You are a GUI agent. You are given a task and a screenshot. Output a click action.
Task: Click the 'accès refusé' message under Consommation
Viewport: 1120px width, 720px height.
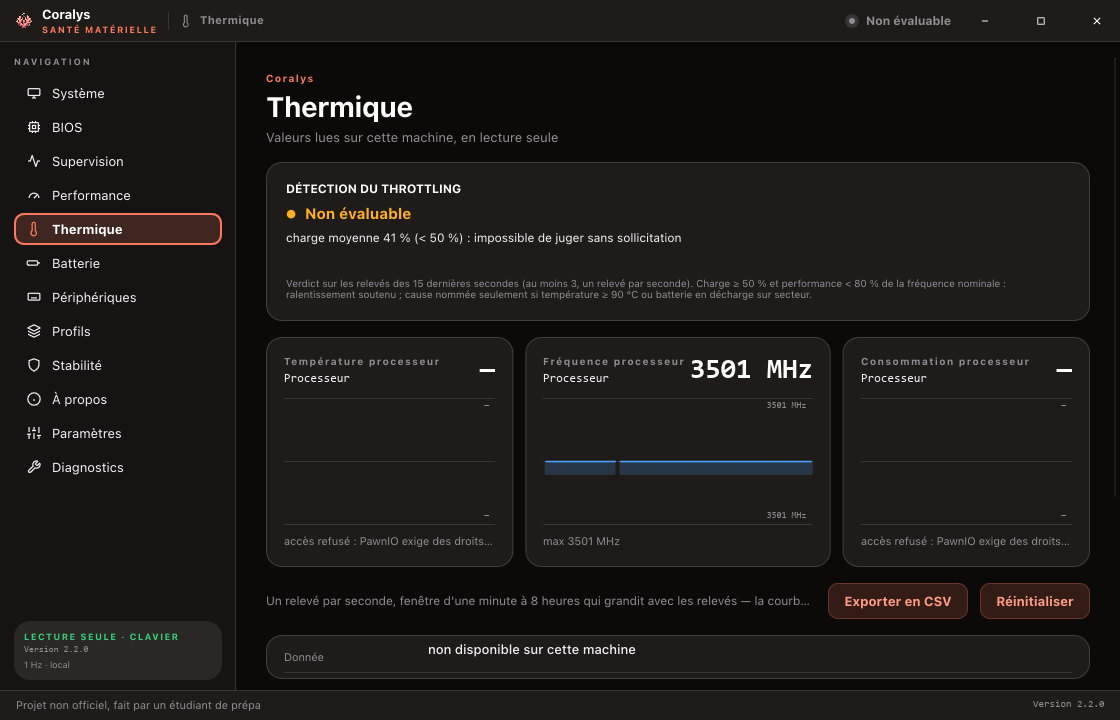point(965,541)
